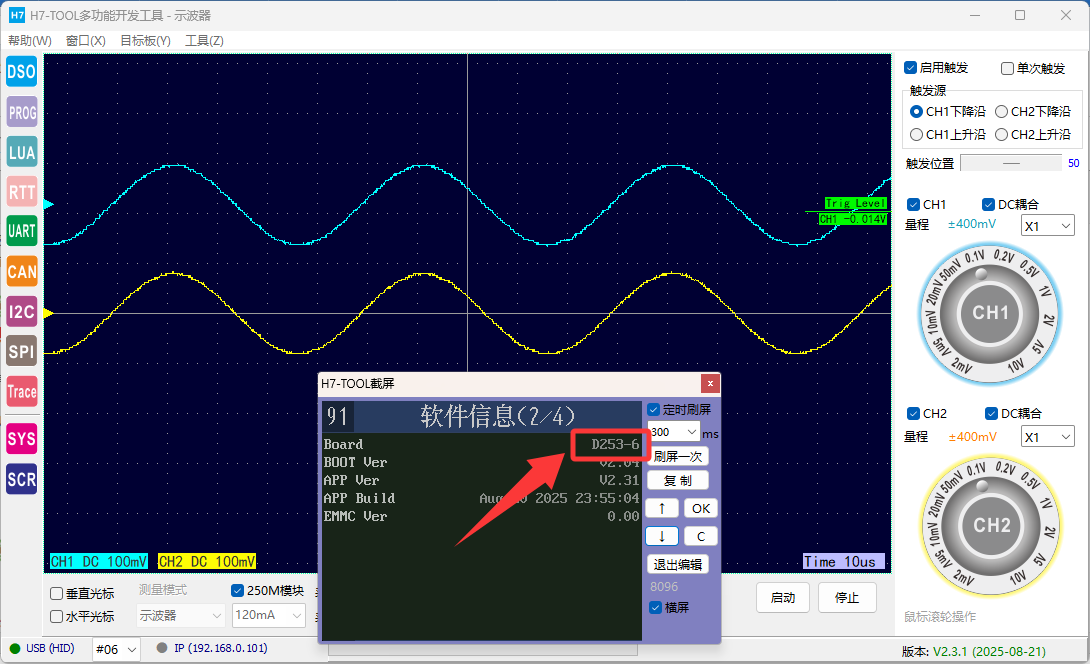The height and width of the screenshot is (664, 1090).
Task: Toggle 定时刷屏 timed refresh checkbox
Action: [654, 410]
